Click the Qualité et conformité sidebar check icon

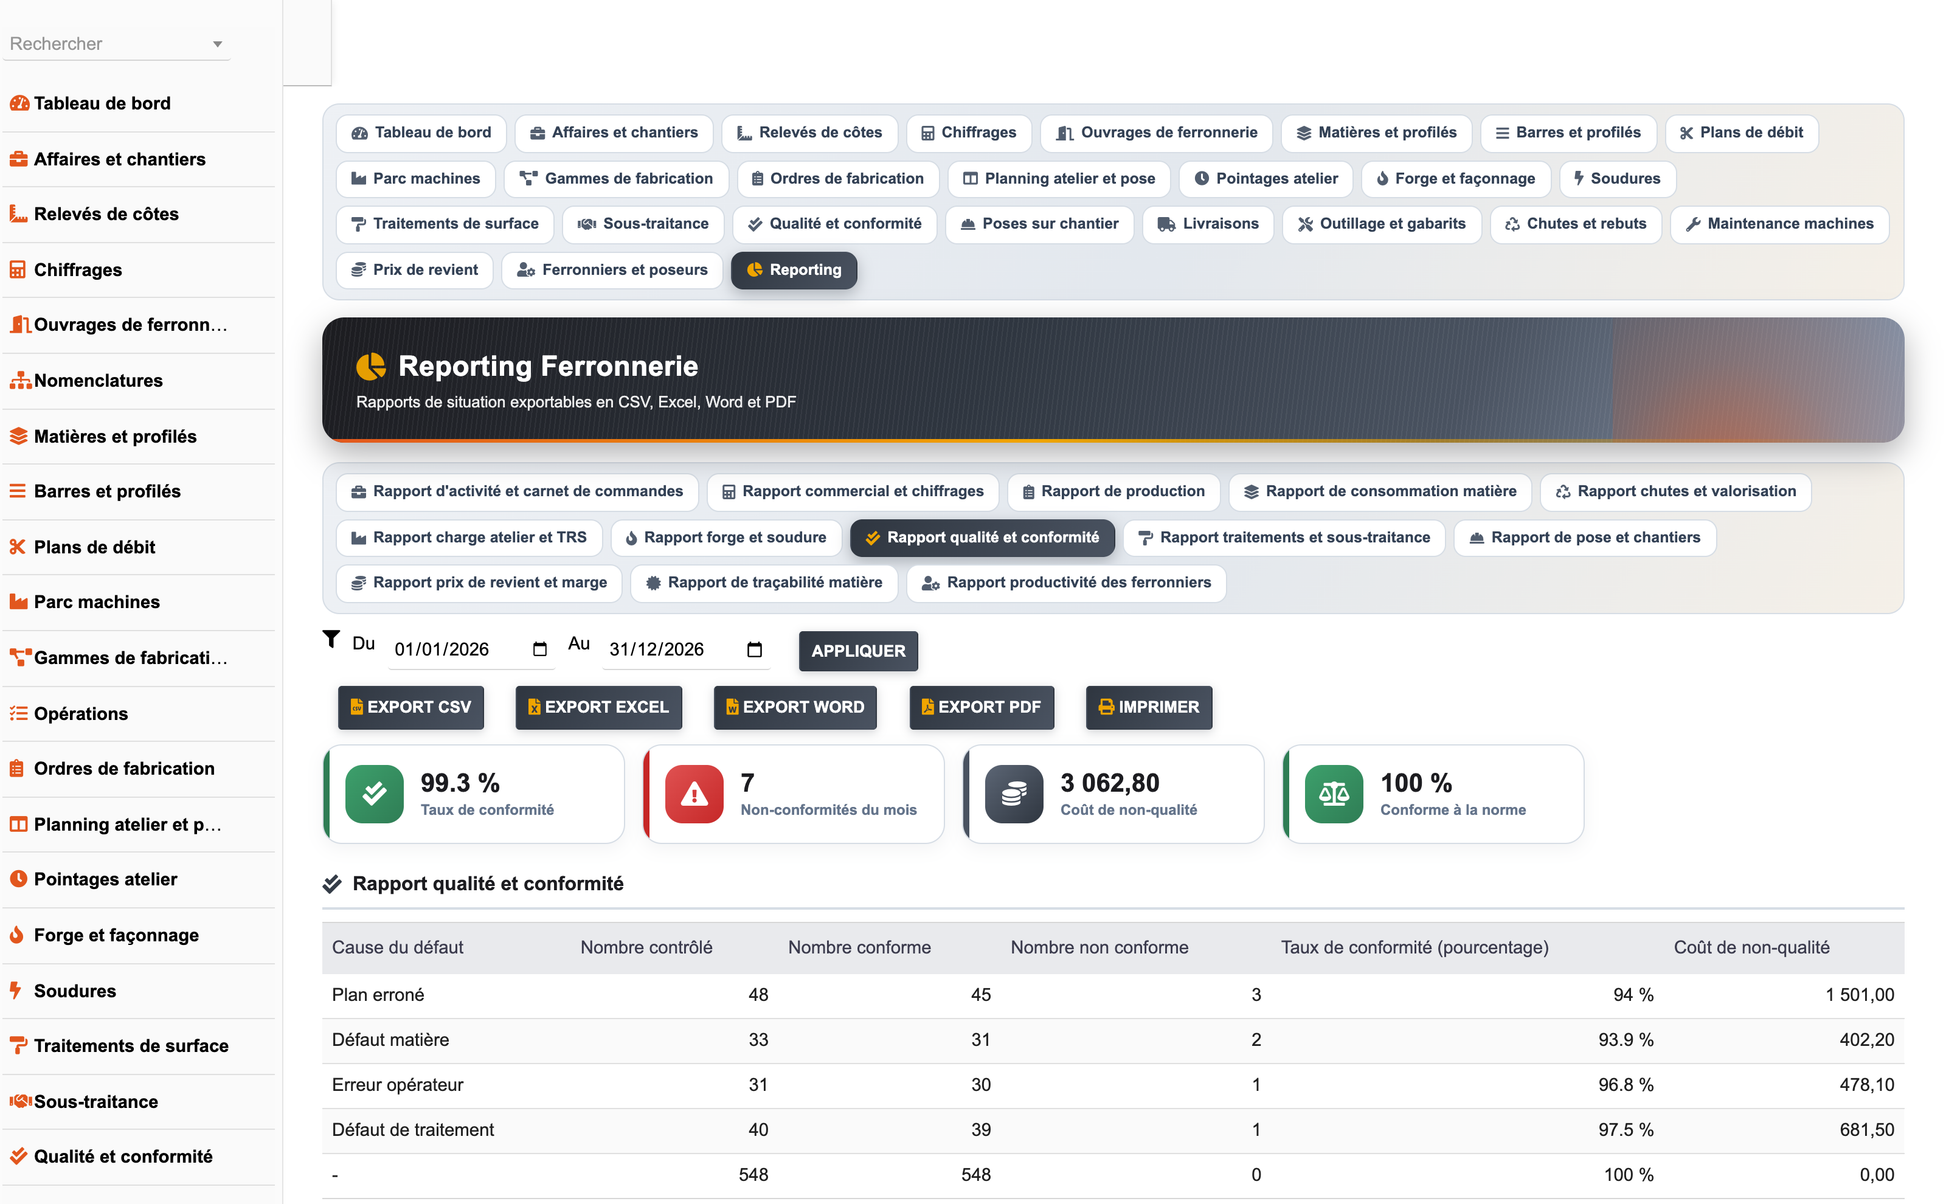19,1156
